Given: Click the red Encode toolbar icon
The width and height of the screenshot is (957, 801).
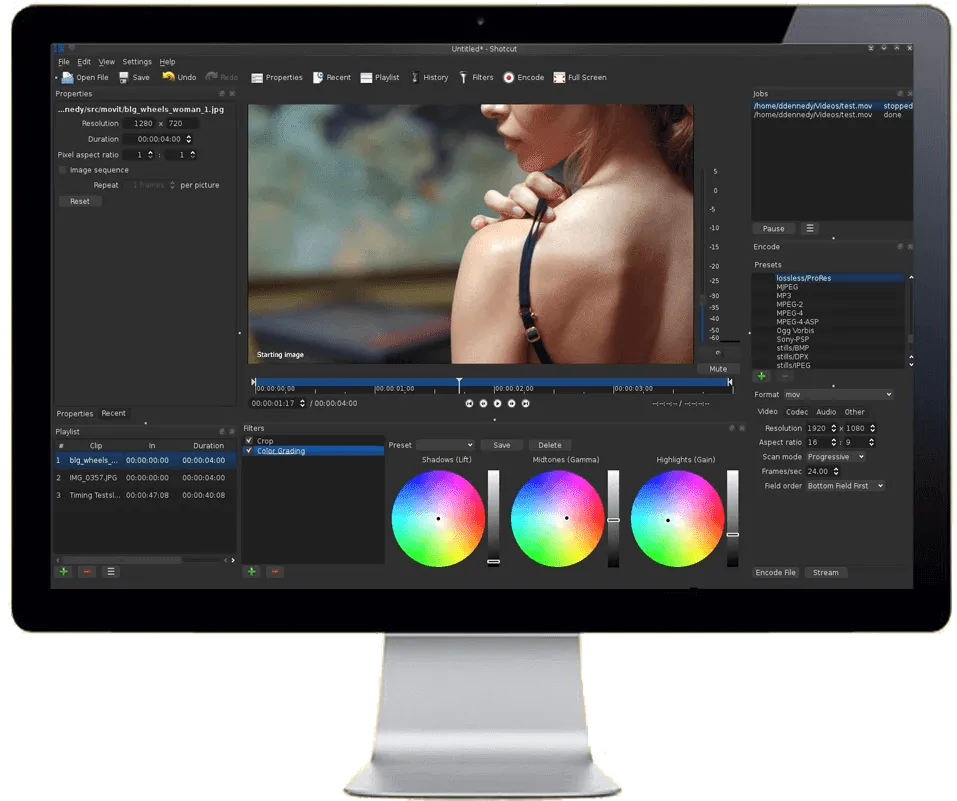Looking at the screenshot, I should click(508, 78).
